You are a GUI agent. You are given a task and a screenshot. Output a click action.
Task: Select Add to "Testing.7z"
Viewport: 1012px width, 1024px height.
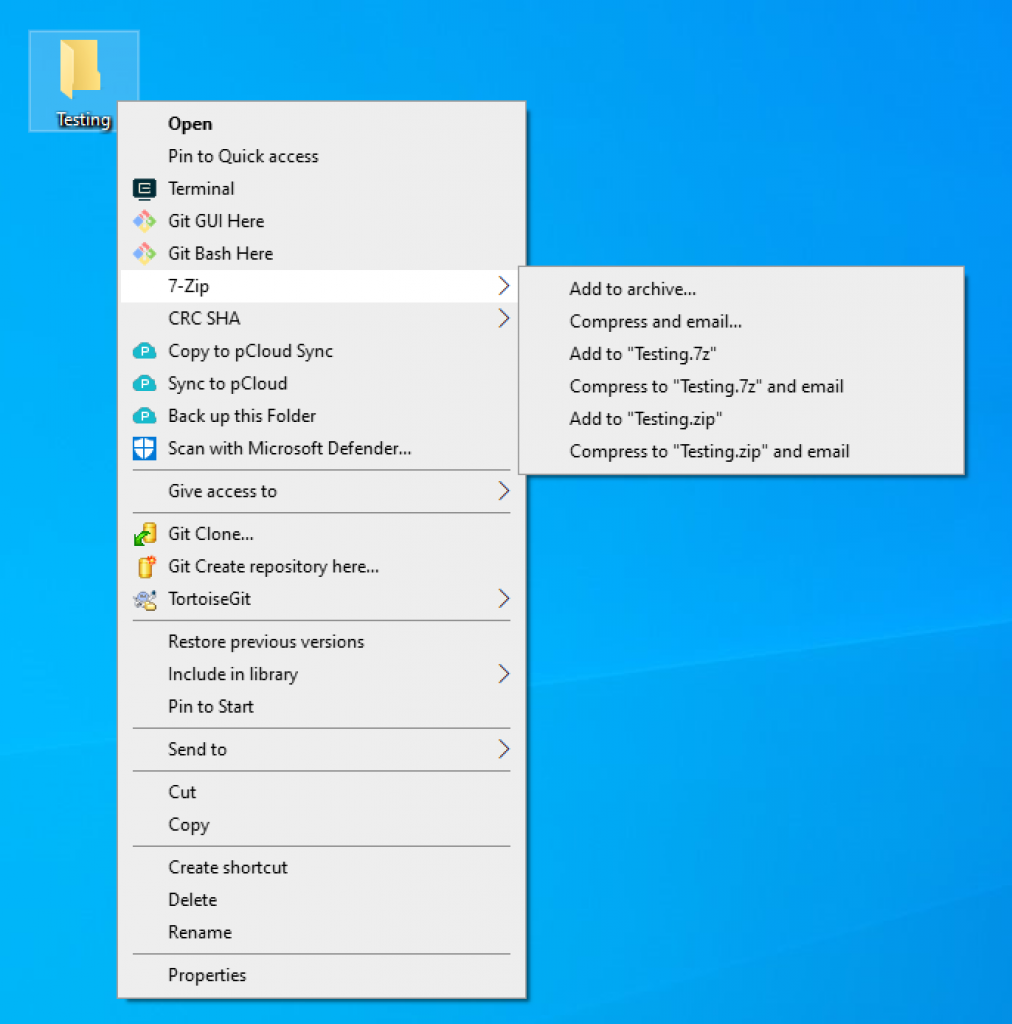click(741, 354)
